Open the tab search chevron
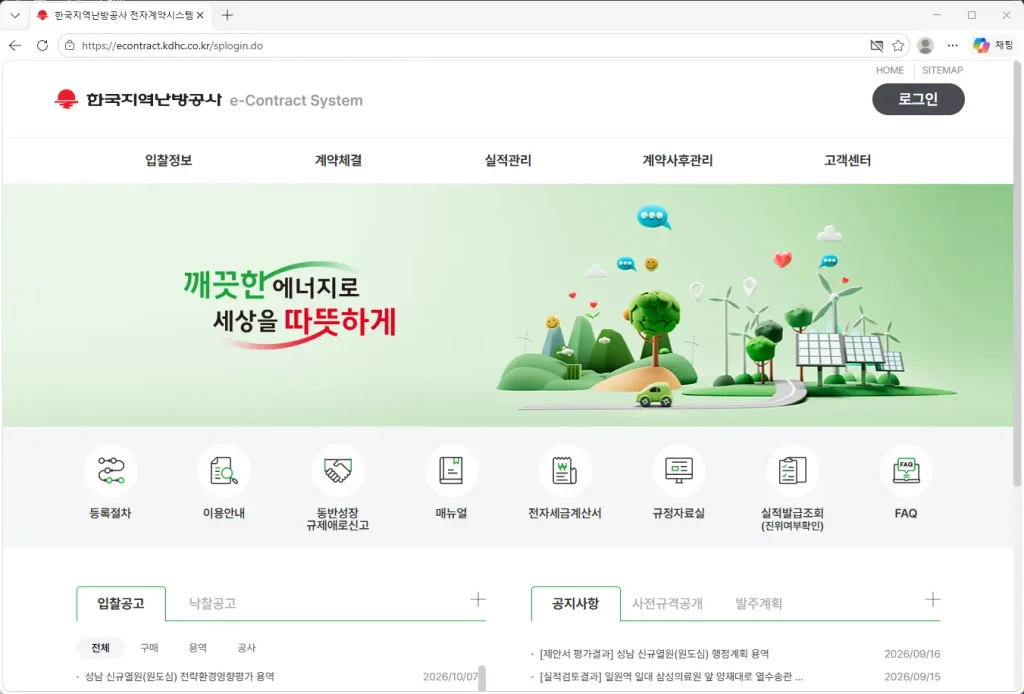This screenshot has width=1024, height=694. click(x=15, y=15)
